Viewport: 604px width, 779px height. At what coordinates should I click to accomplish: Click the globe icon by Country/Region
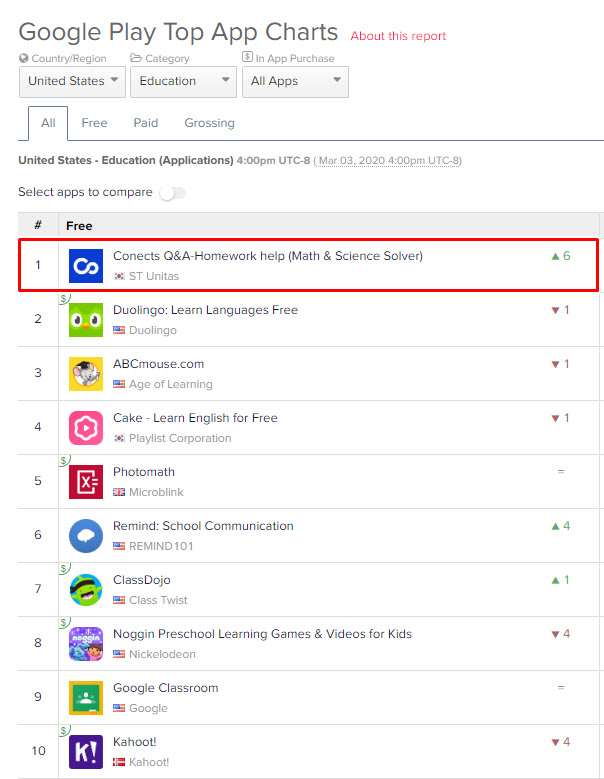click(x=23, y=58)
